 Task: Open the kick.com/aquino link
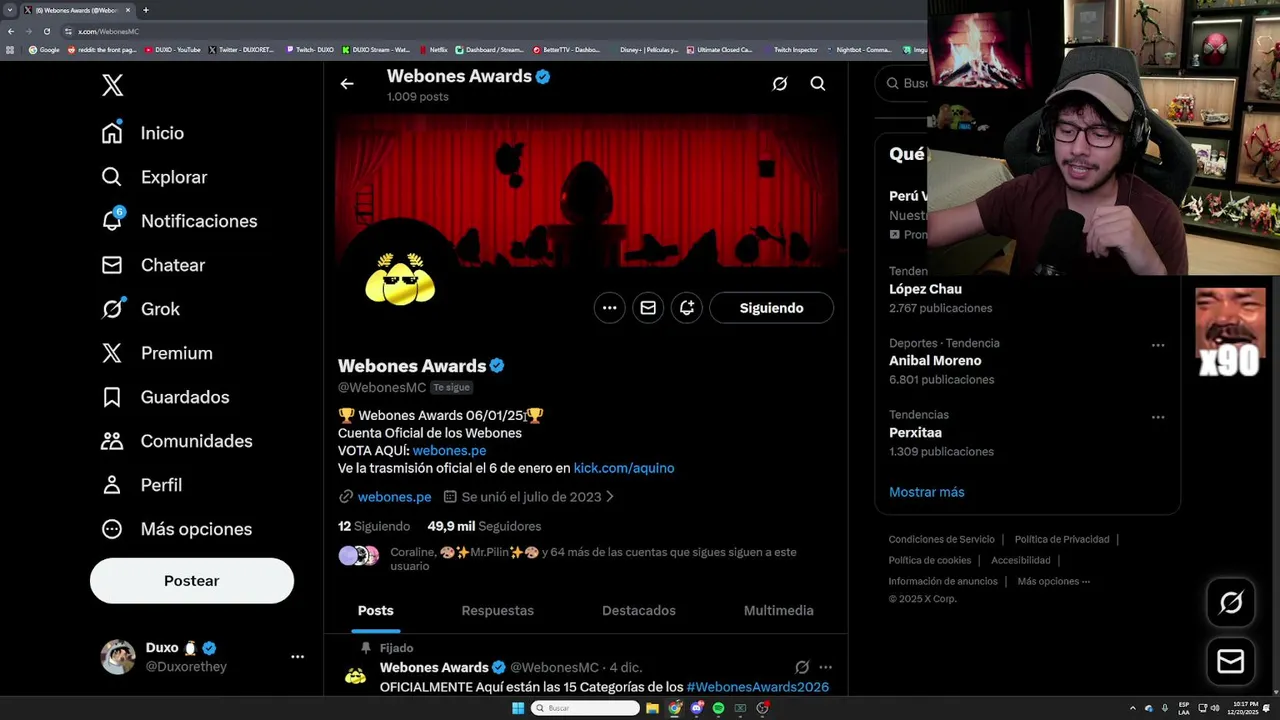tap(624, 468)
